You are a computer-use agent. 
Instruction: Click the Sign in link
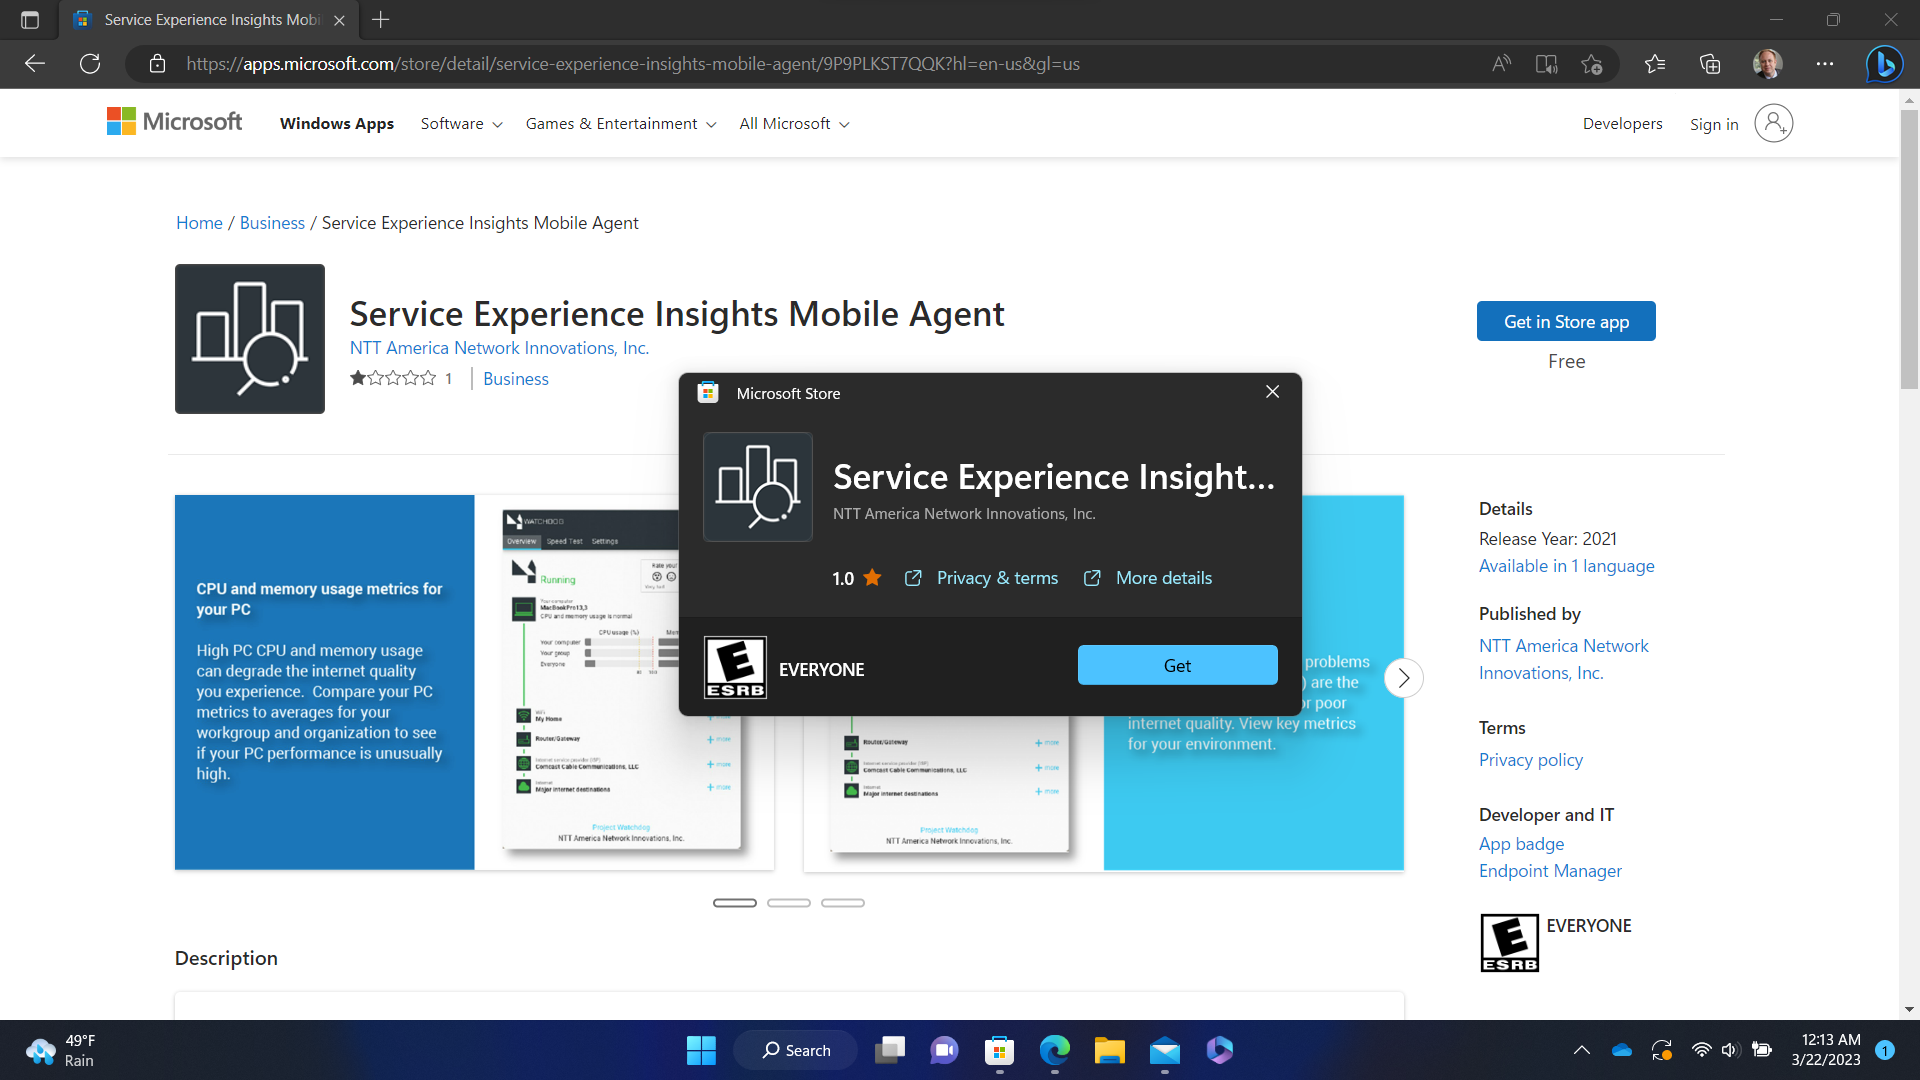click(1714, 124)
